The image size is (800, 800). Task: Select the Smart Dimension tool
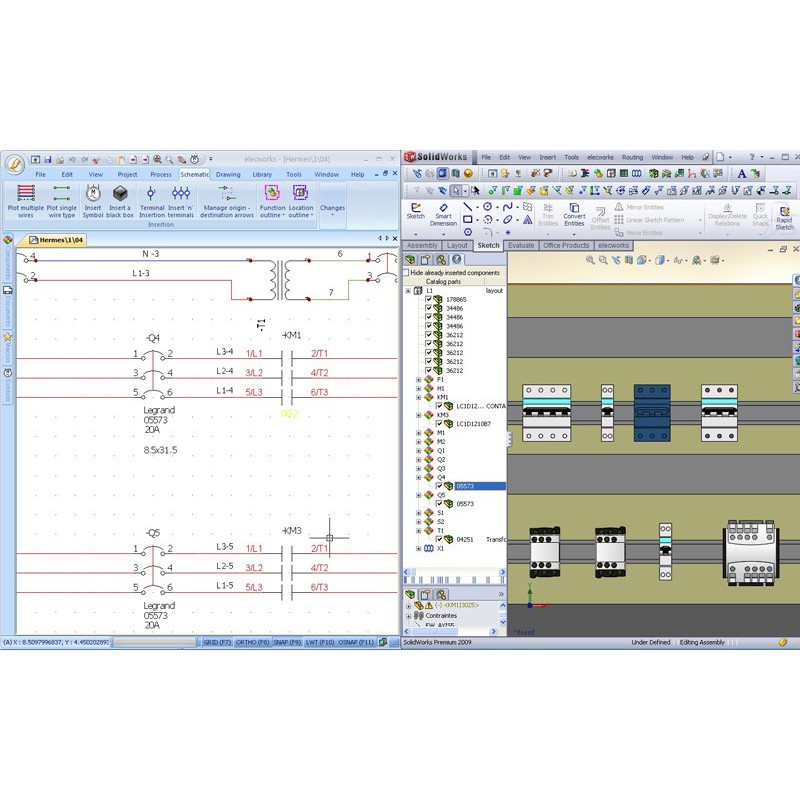[443, 215]
